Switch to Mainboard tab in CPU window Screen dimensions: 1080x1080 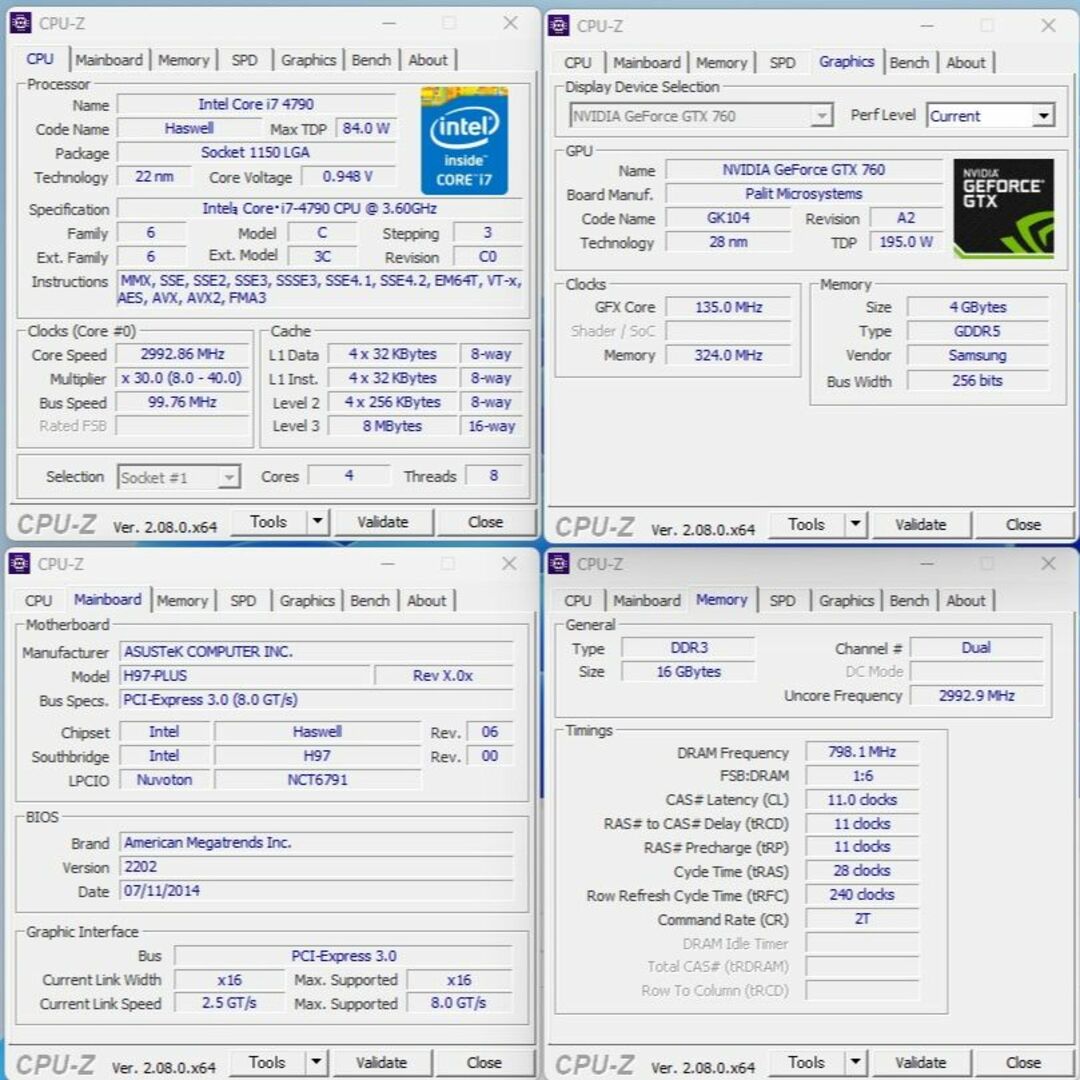click(109, 60)
